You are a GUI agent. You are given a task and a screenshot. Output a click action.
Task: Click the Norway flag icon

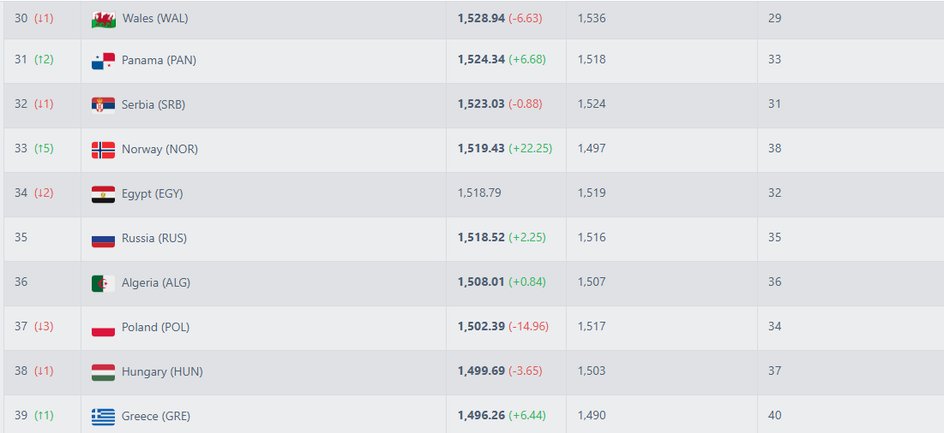click(103, 150)
